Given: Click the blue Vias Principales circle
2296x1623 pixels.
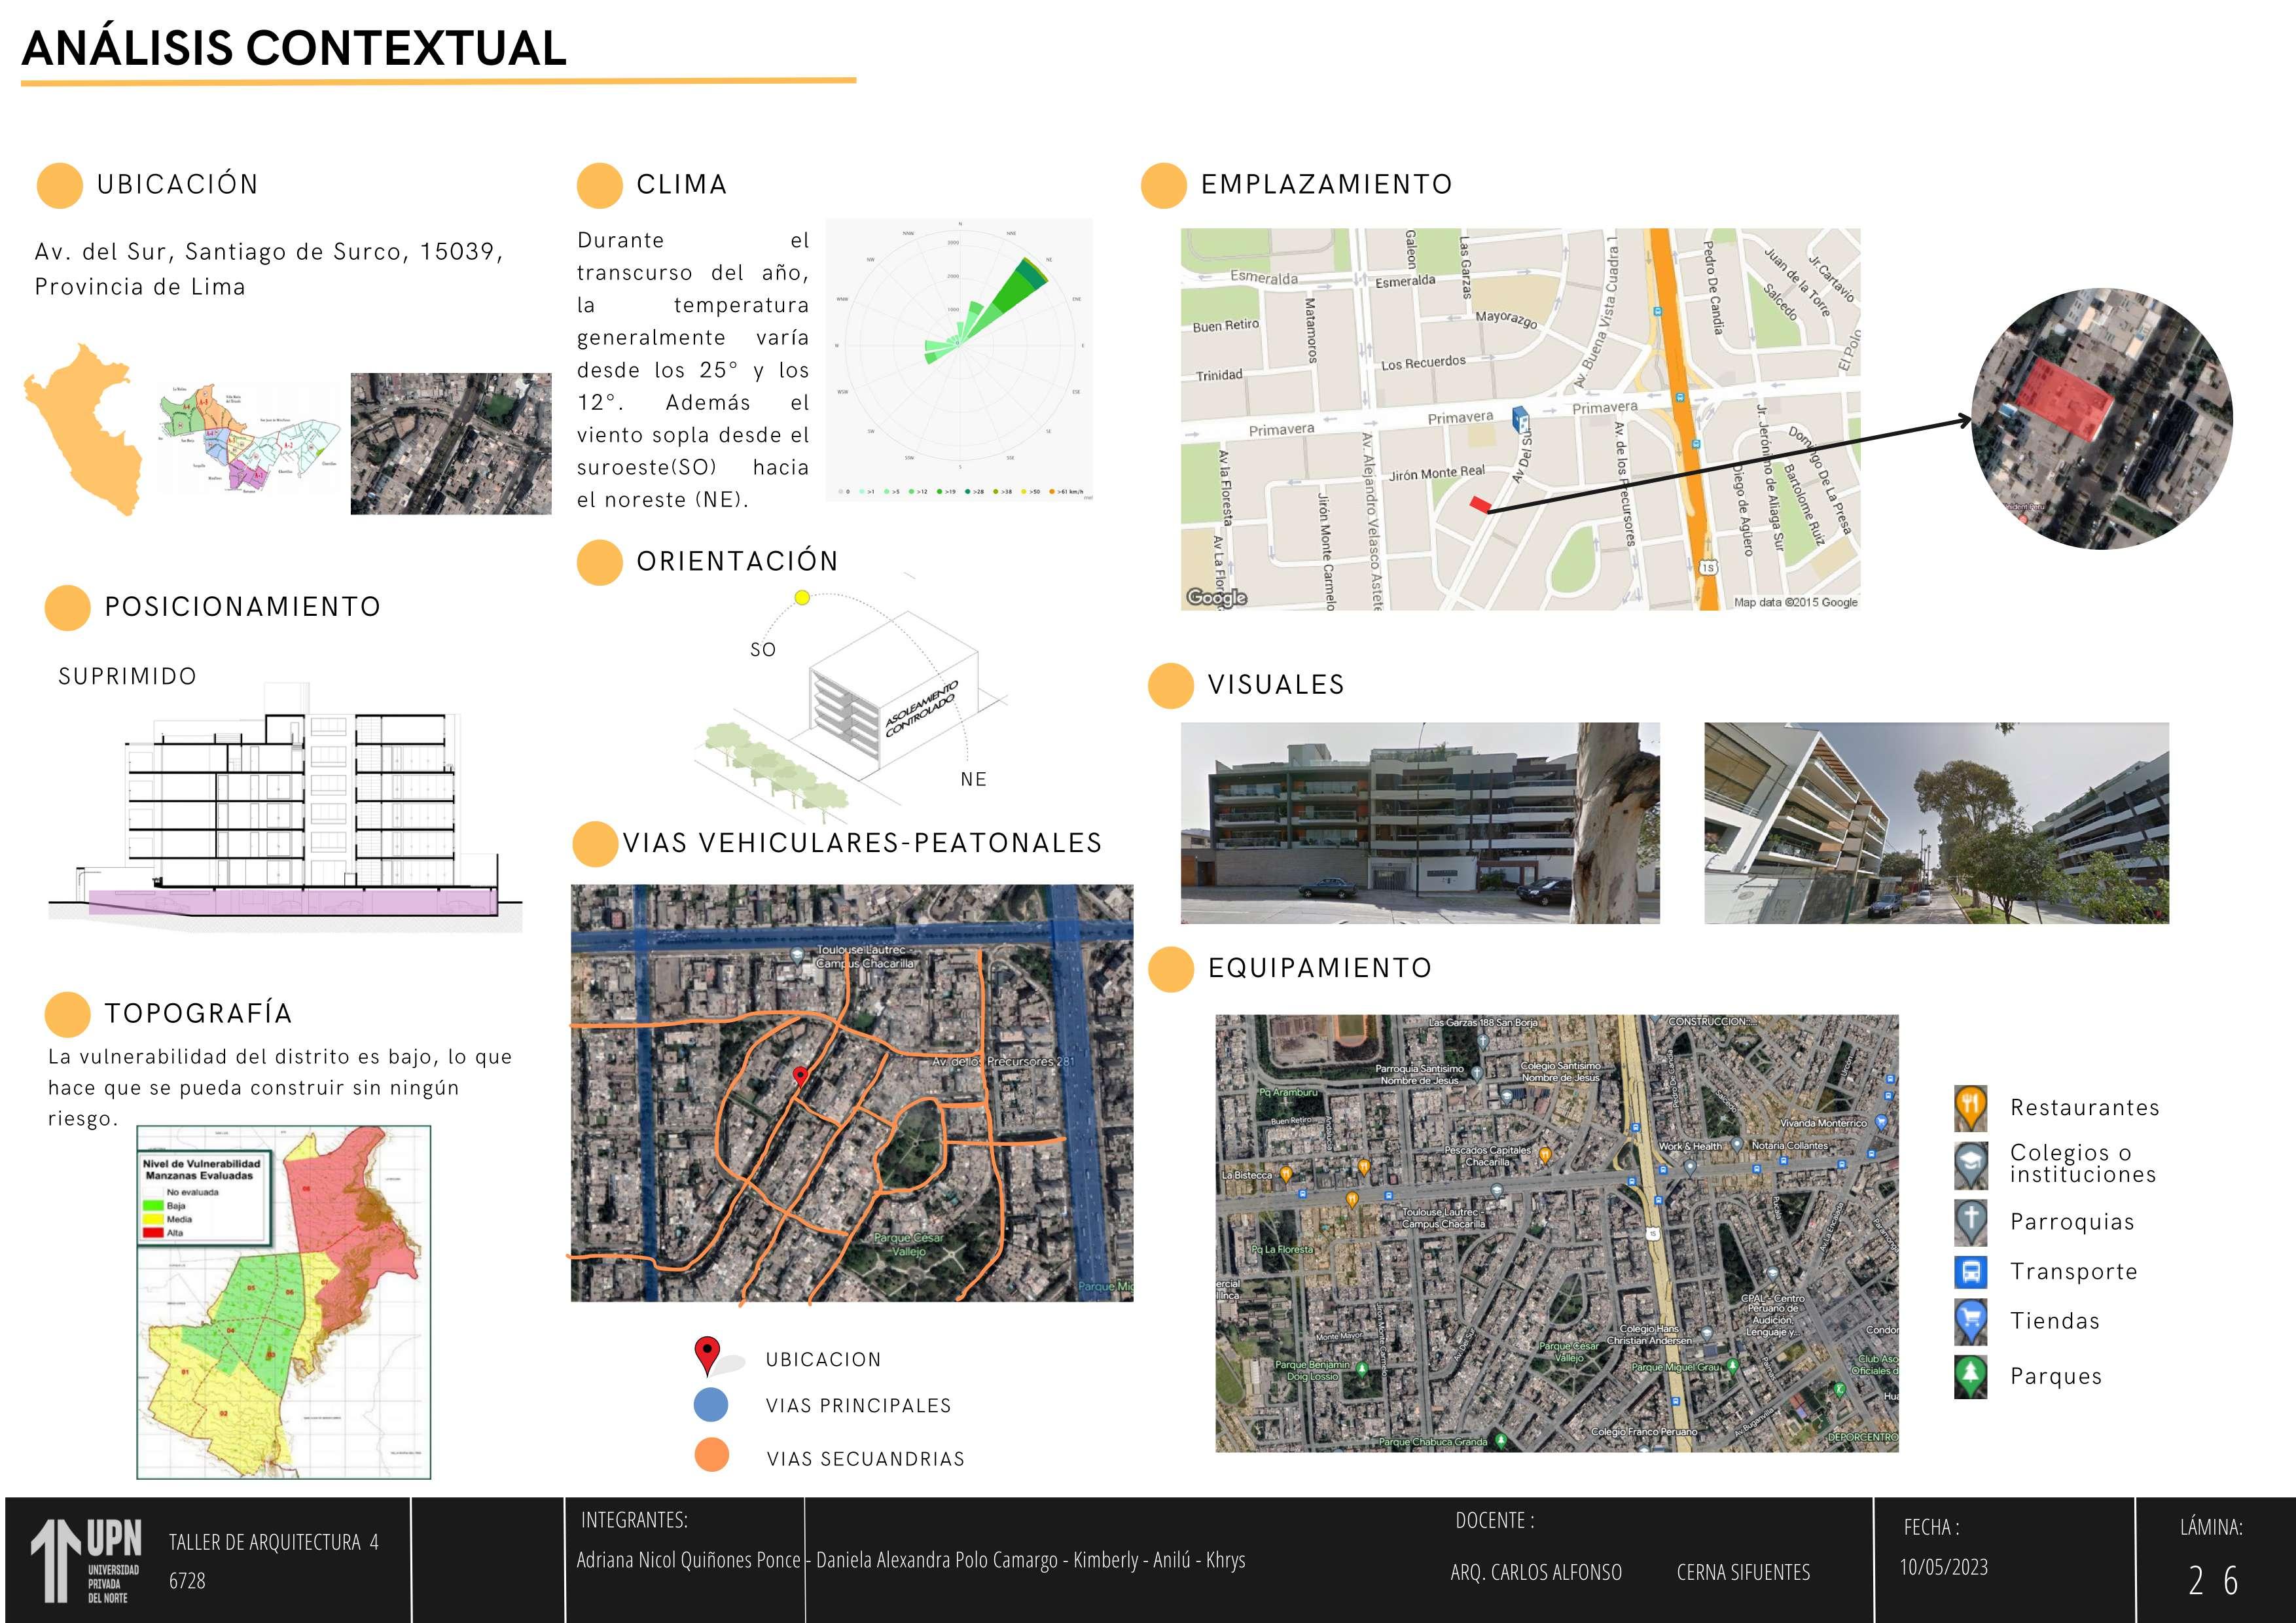Looking at the screenshot, I should (x=711, y=1405).
